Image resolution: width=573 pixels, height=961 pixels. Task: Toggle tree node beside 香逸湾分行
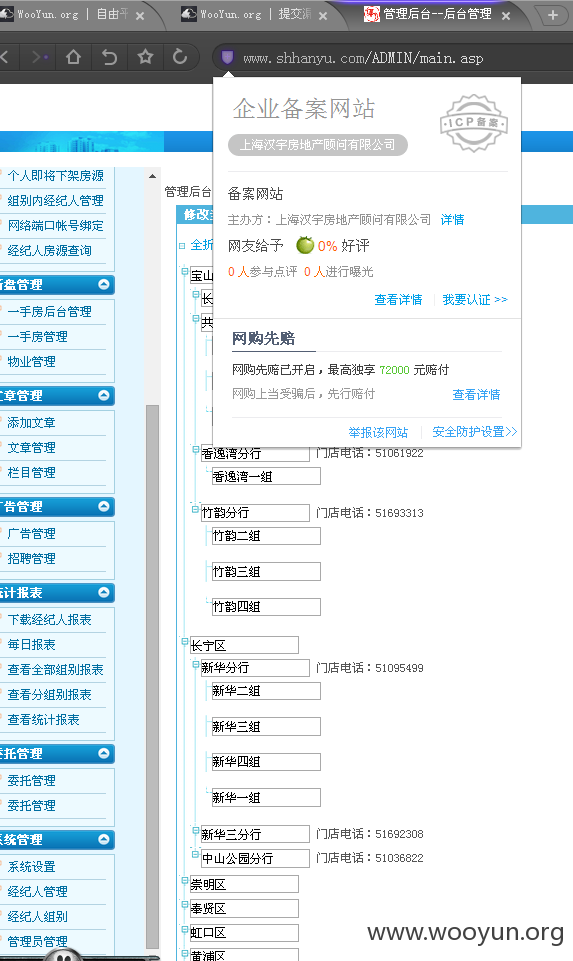point(195,450)
